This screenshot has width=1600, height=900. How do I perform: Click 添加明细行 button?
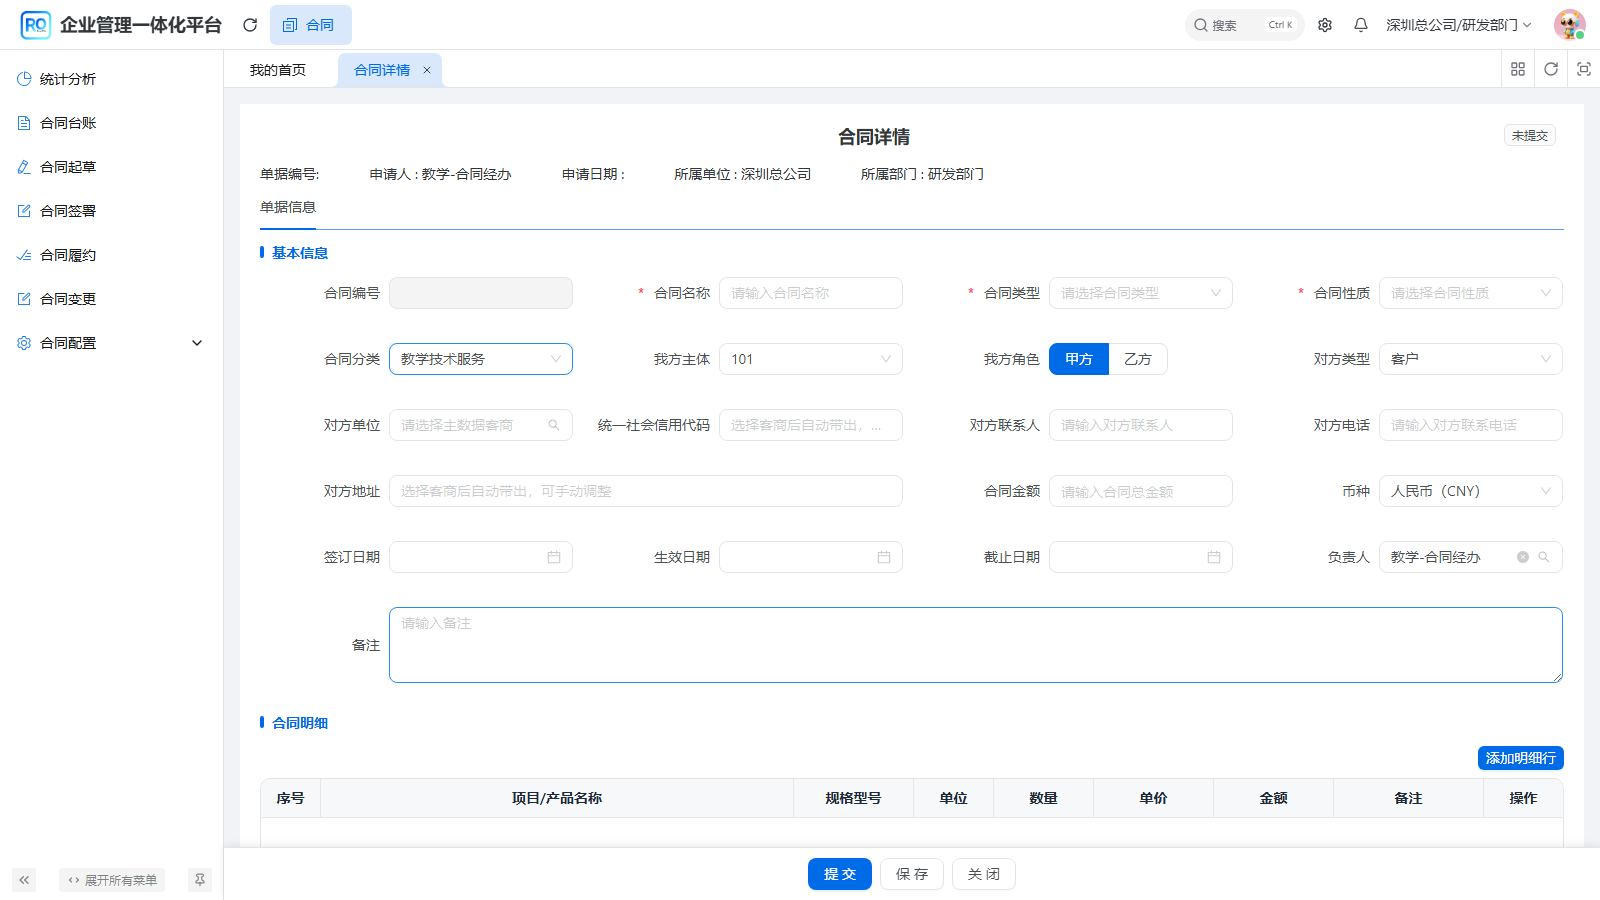1521,758
